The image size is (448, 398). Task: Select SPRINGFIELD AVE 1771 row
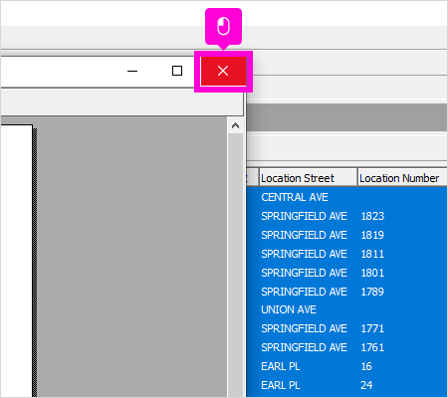click(347, 328)
